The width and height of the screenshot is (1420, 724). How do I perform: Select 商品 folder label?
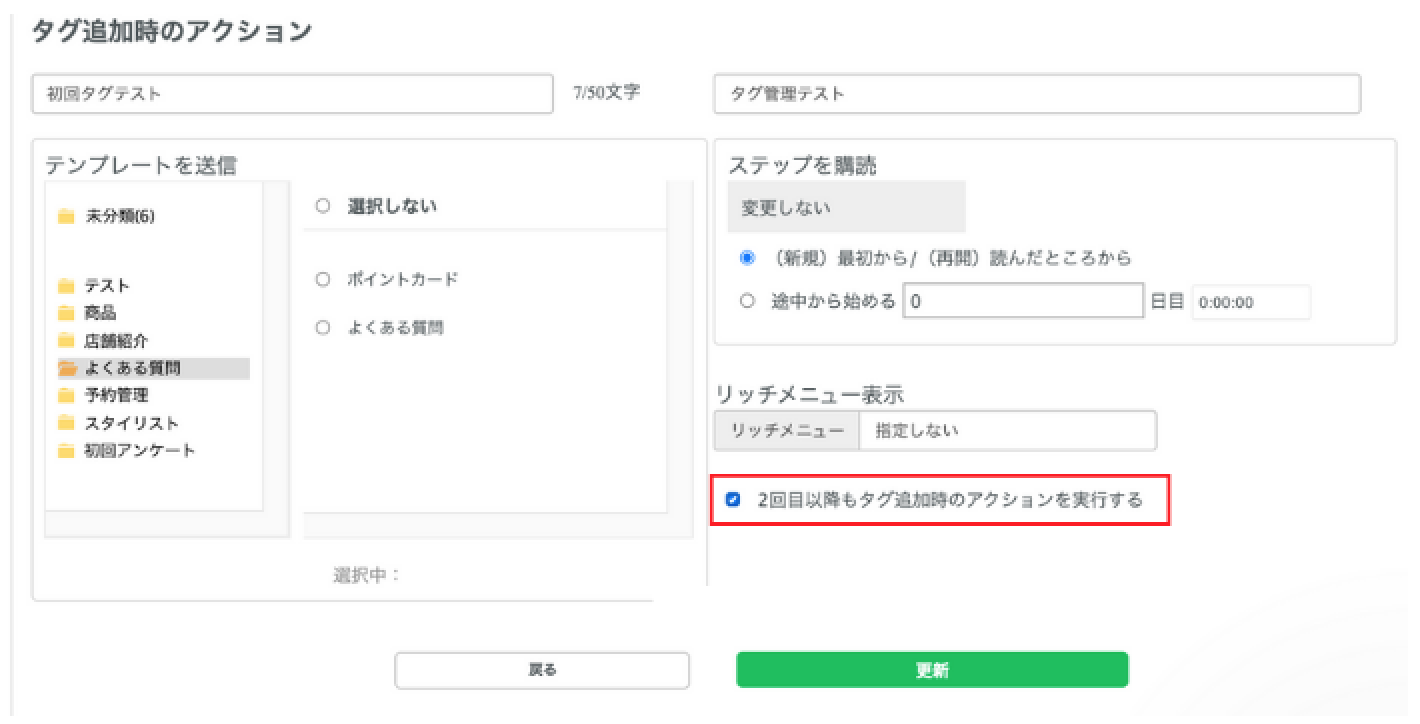(101, 313)
